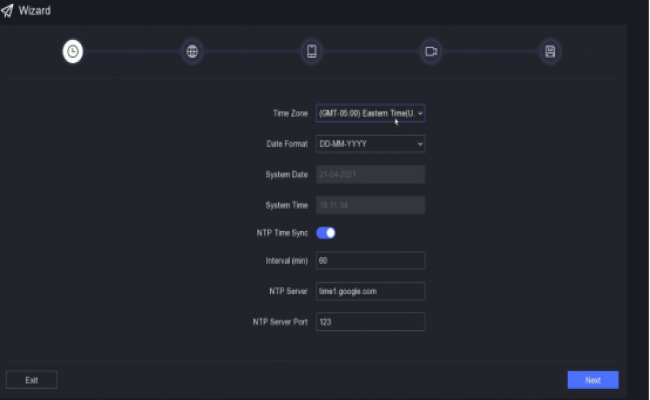Image resolution: width=650 pixels, height=400 pixels.
Task: Click the Wizard title text
Action: click(35, 10)
